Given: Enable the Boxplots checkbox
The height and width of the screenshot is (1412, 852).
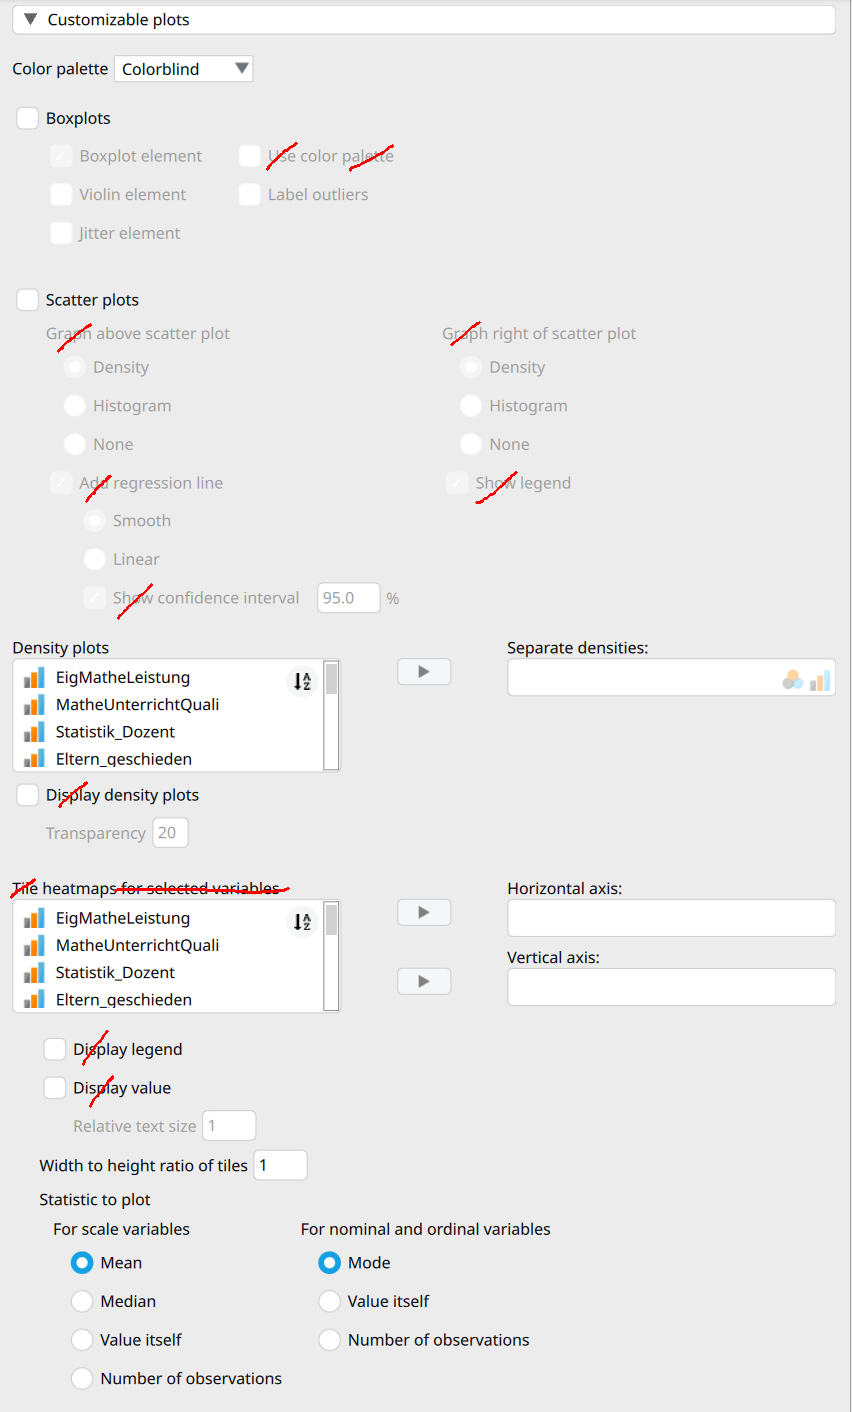Looking at the screenshot, I should pos(27,118).
